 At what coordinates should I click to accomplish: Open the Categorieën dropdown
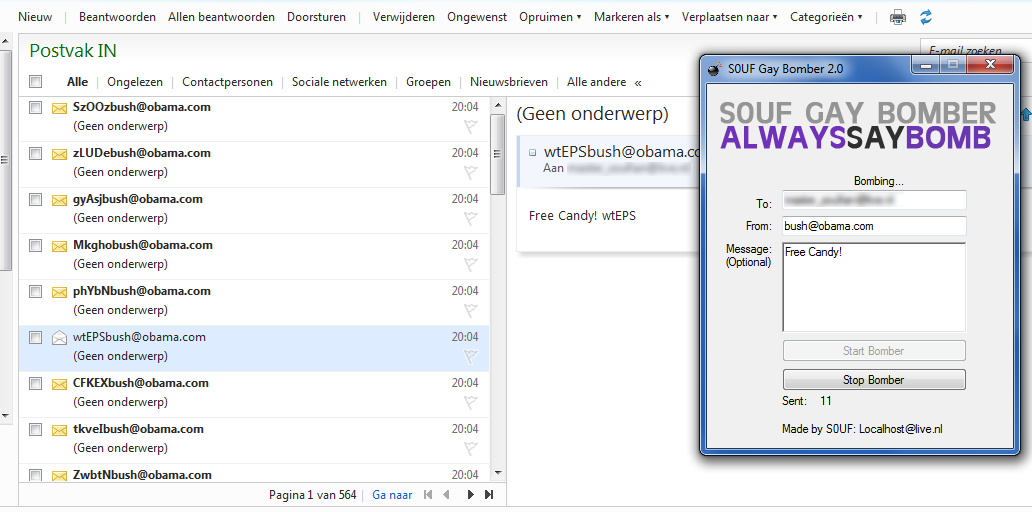tap(826, 17)
